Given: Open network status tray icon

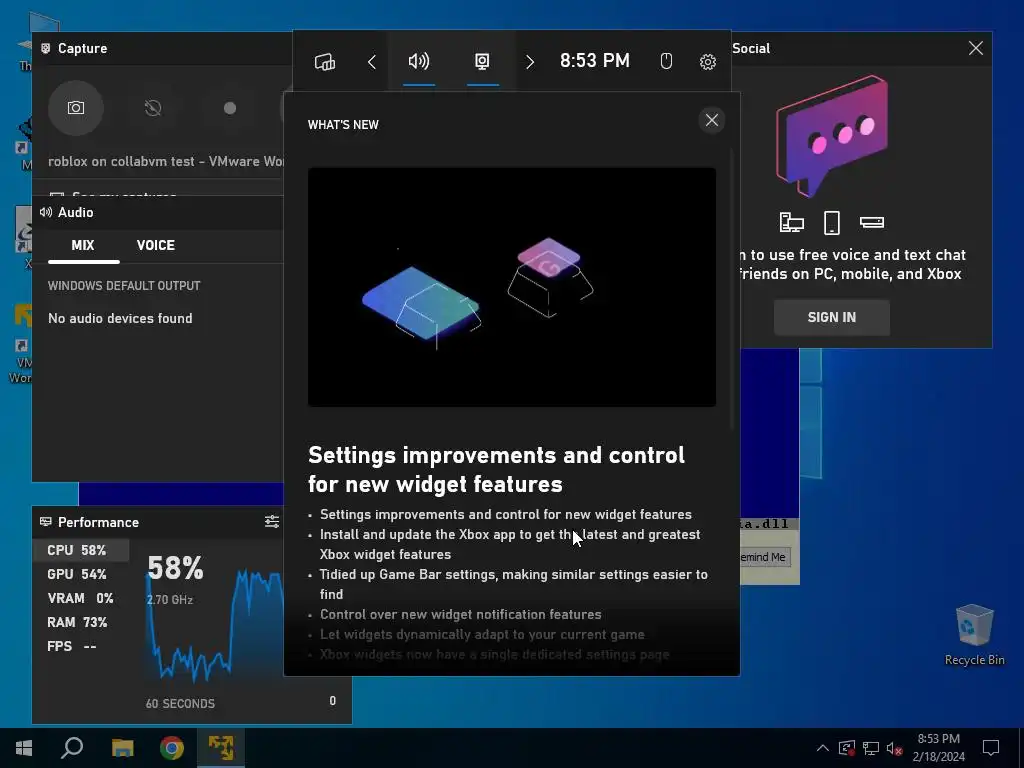Looking at the screenshot, I should 871,748.
